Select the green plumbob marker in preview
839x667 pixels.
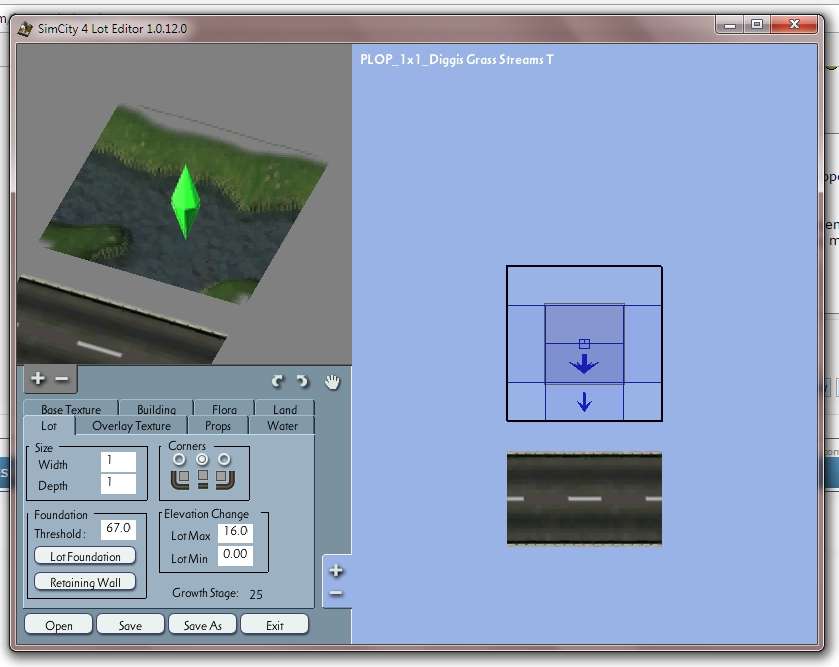[185, 202]
